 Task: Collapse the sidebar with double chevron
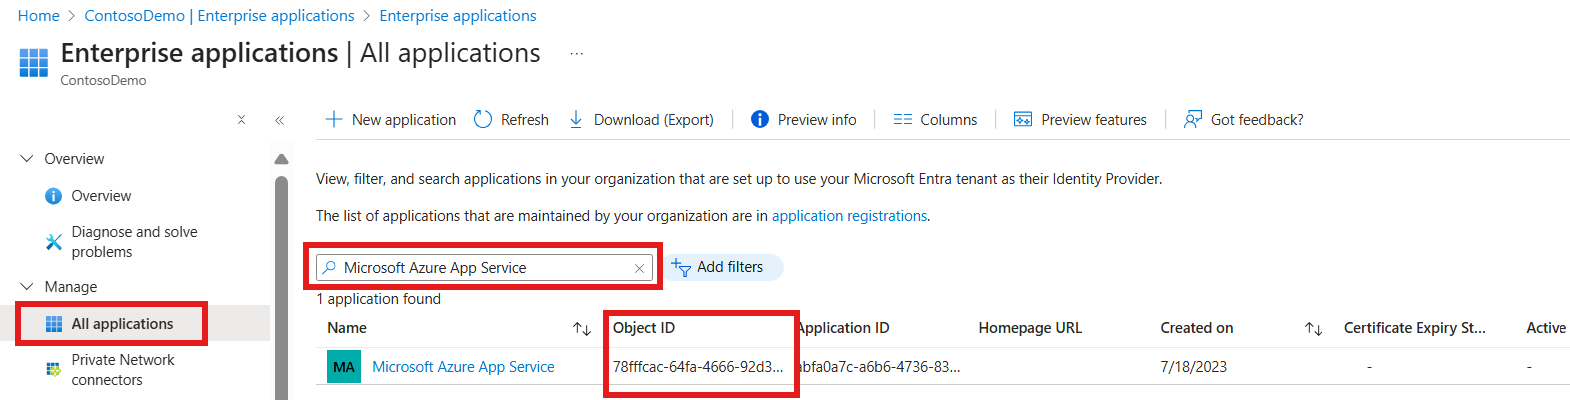(x=280, y=120)
